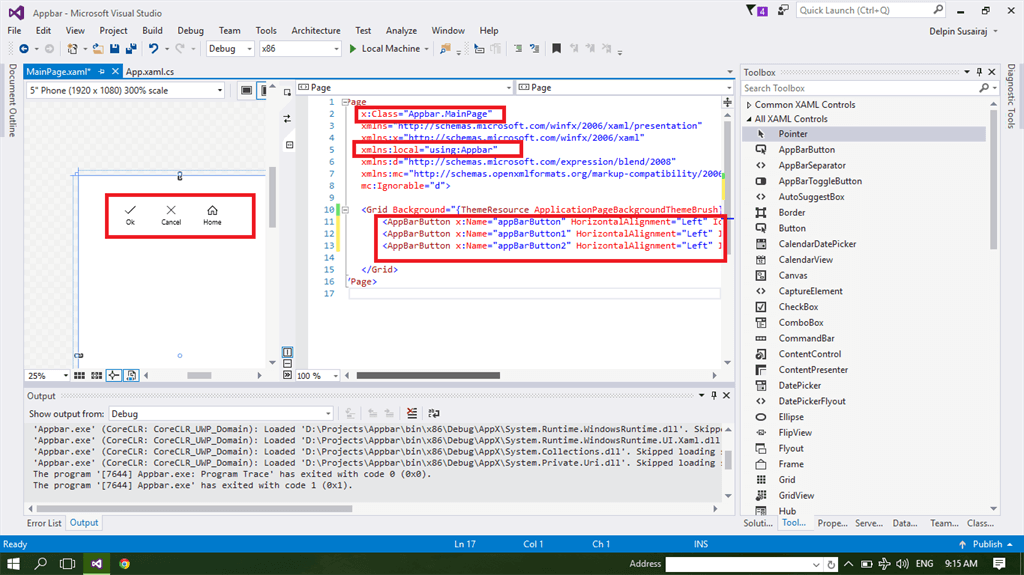The image size is (1024, 575).
Task: Pin the Toolbox panel with the pushpin icon
Action: click(x=979, y=72)
